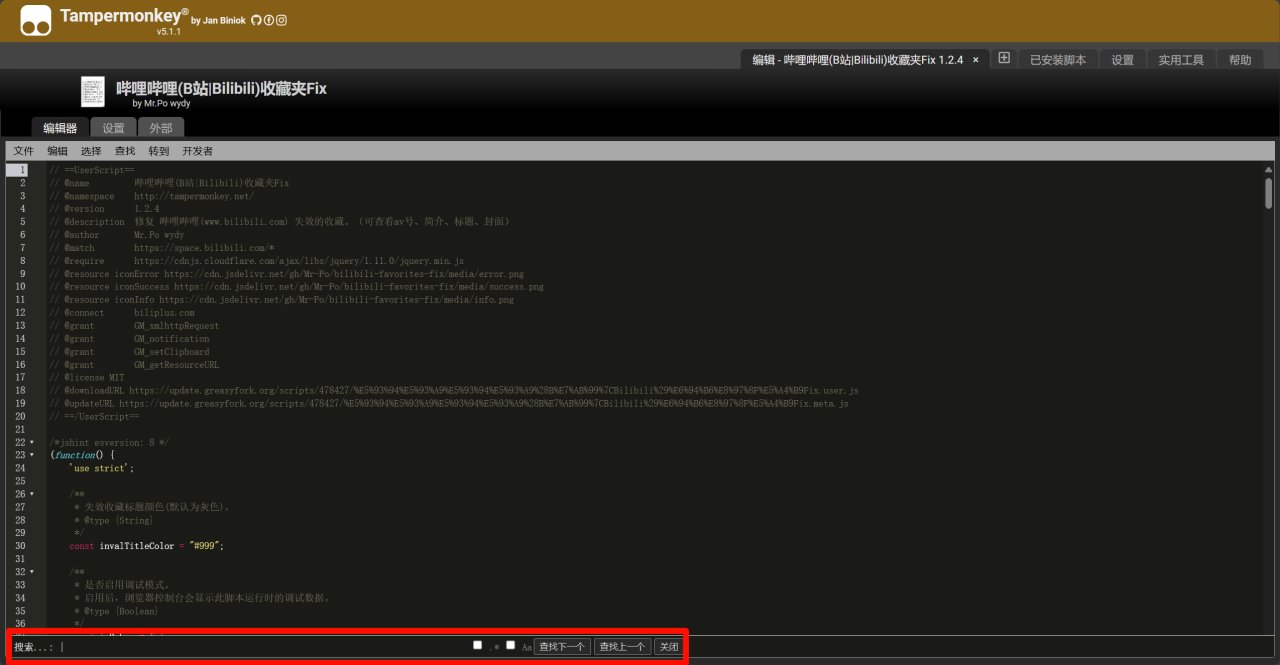Open the 文件 menu
The image size is (1280, 665).
(24, 151)
